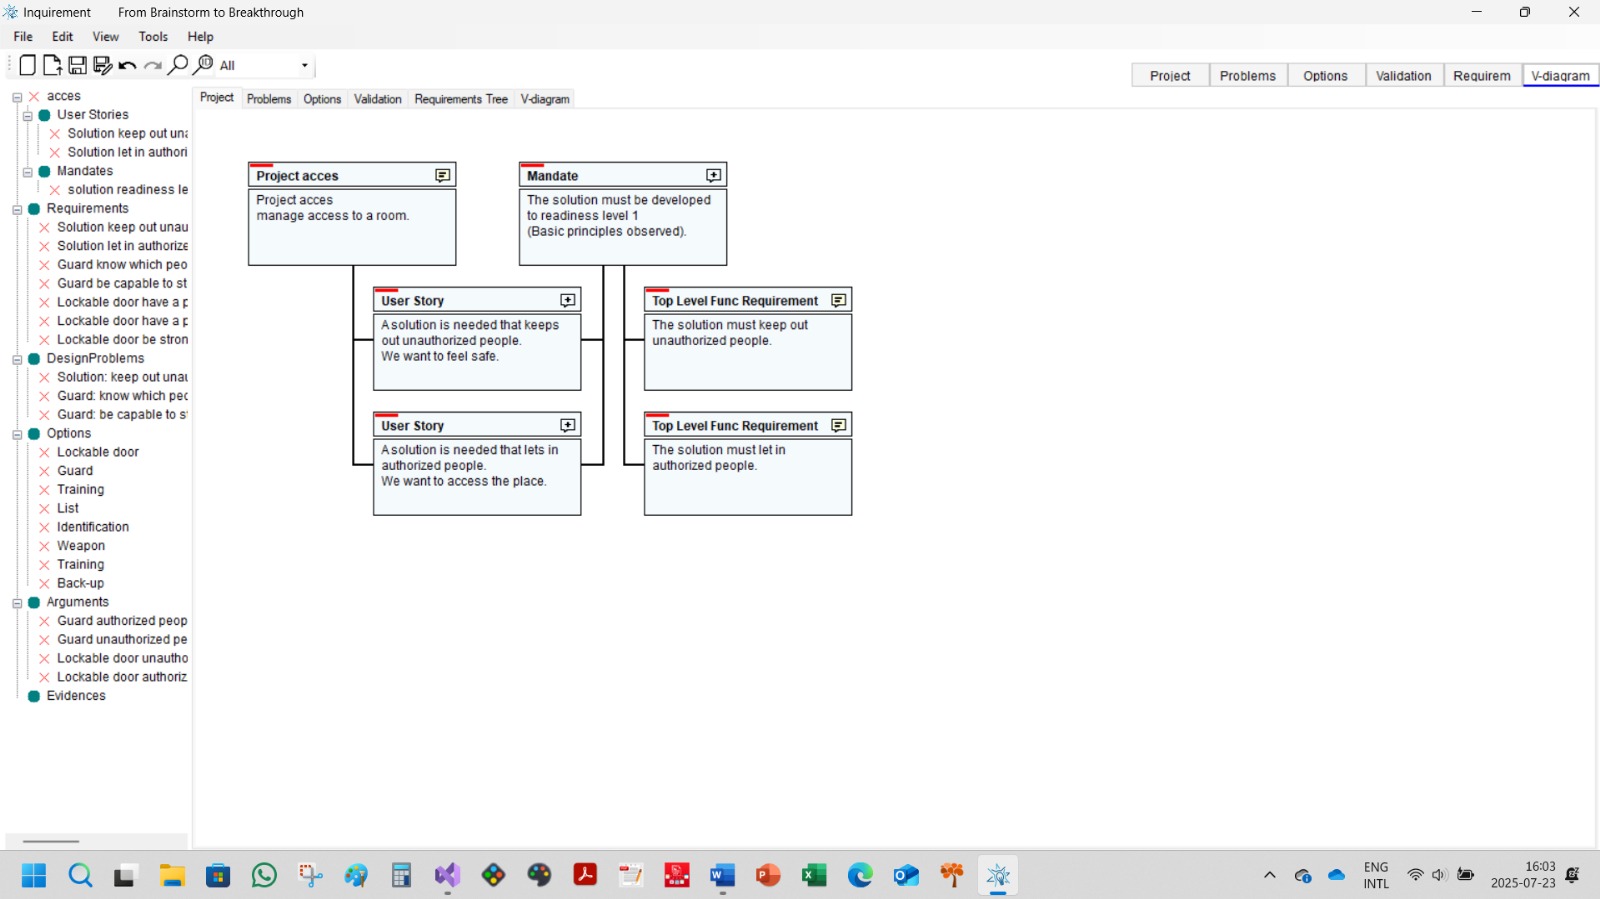Screen dimensions: 1600x899
Task: Collapse the acces root tree node
Action: (17, 97)
